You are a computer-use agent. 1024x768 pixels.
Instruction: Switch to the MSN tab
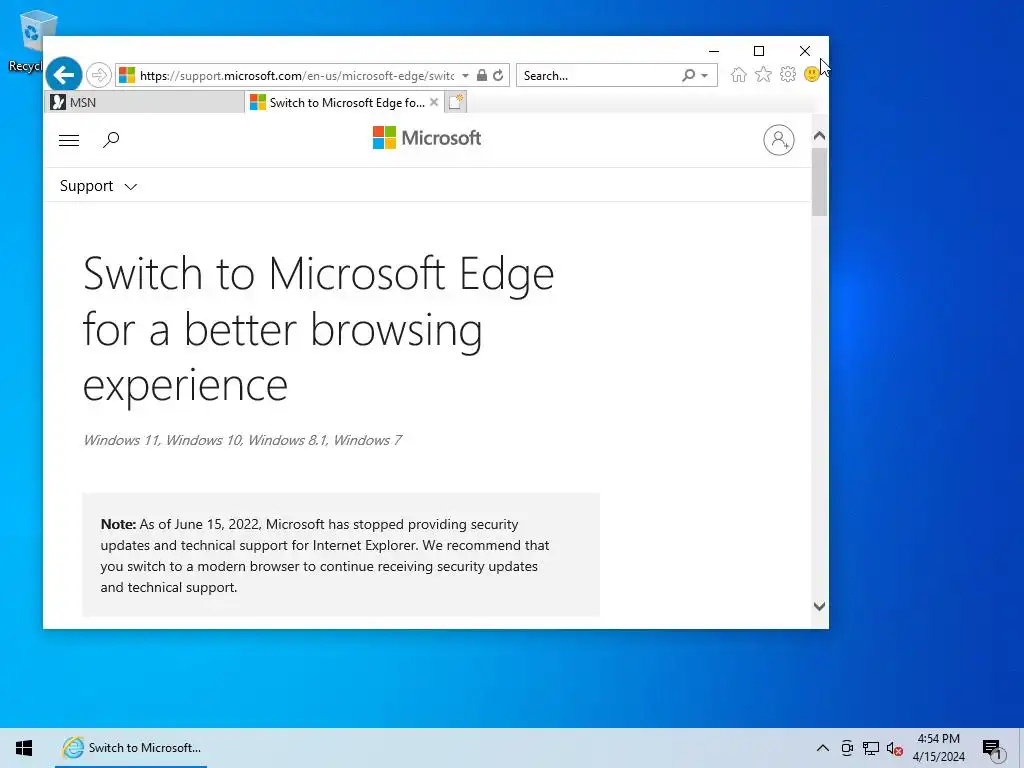point(144,103)
